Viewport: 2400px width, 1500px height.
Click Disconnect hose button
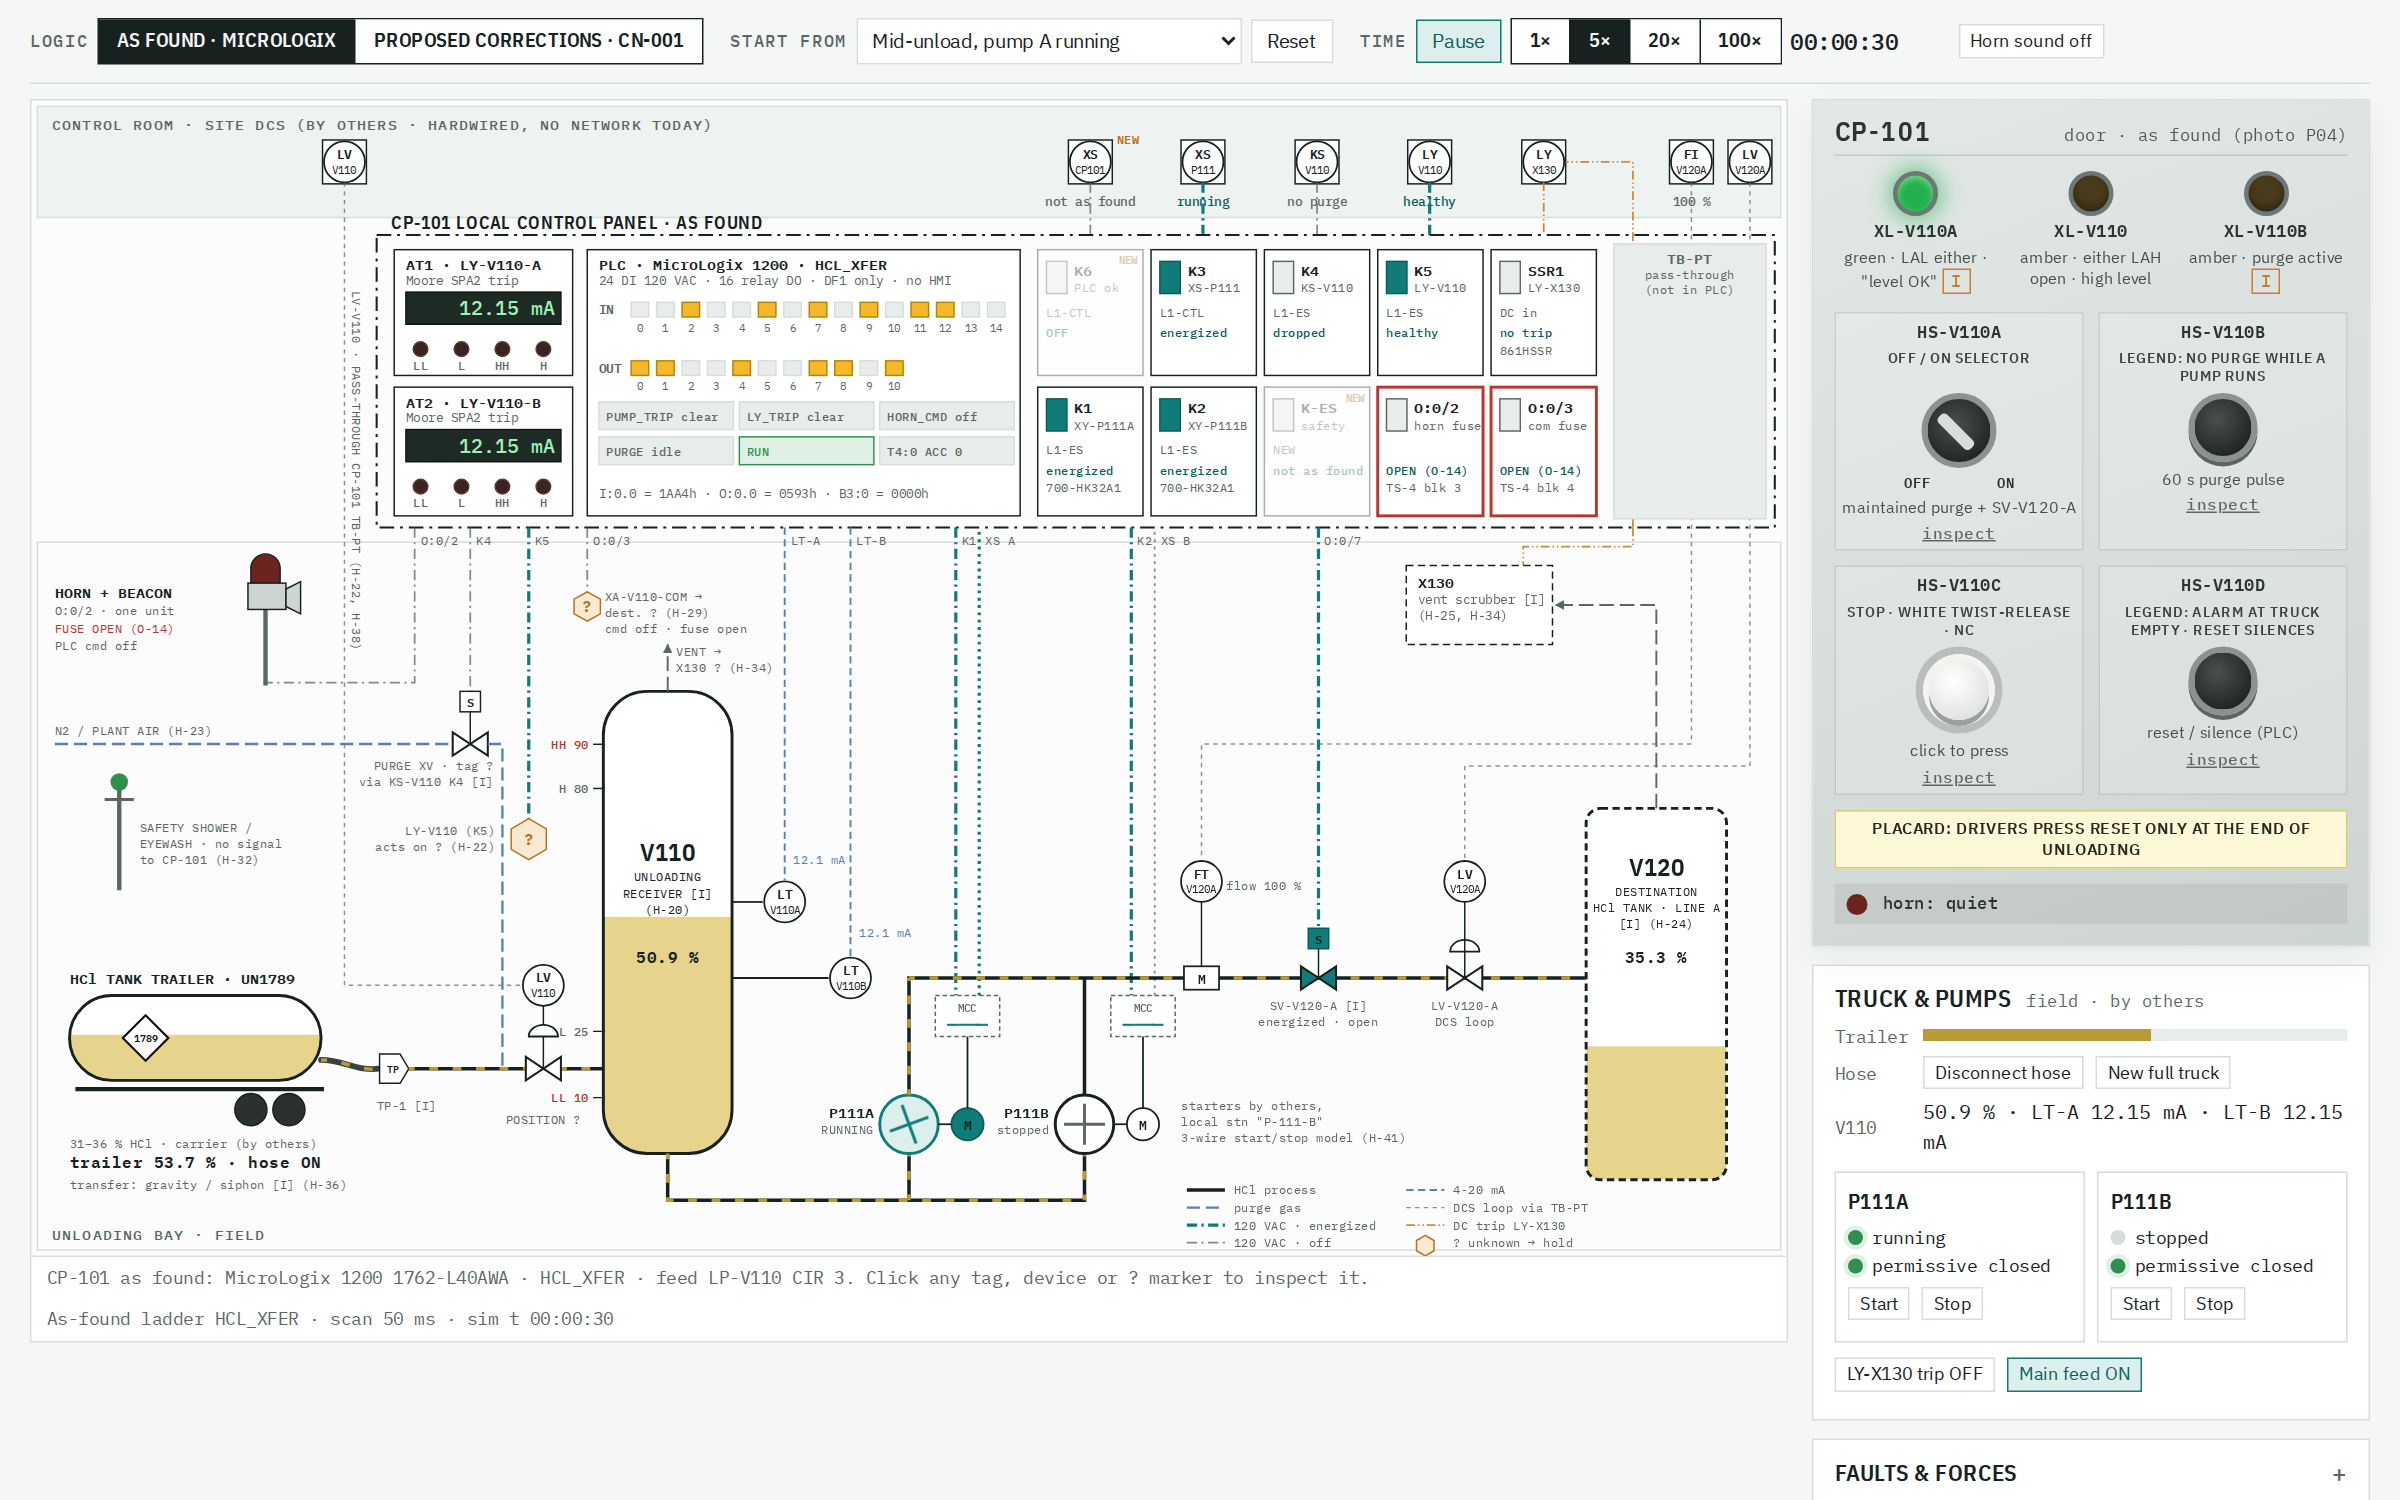point(2002,1073)
